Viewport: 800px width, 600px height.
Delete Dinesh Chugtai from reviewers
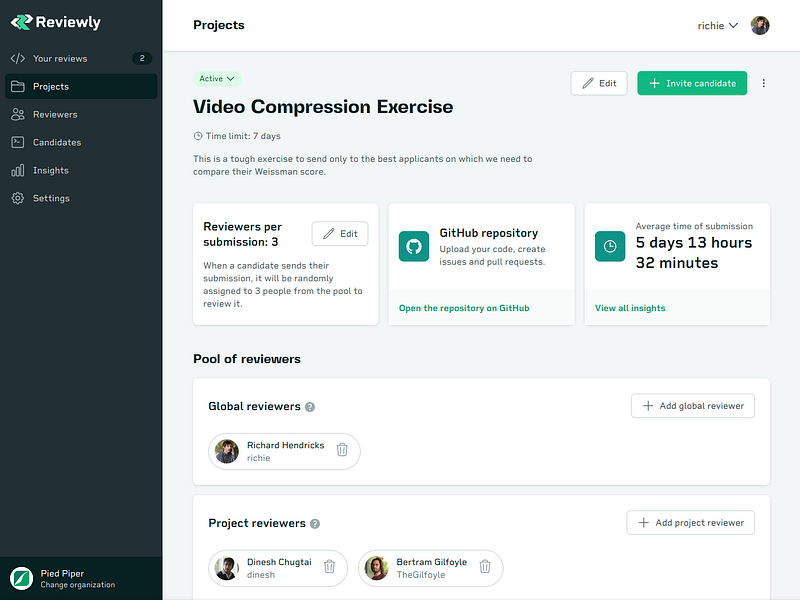point(330,566)
